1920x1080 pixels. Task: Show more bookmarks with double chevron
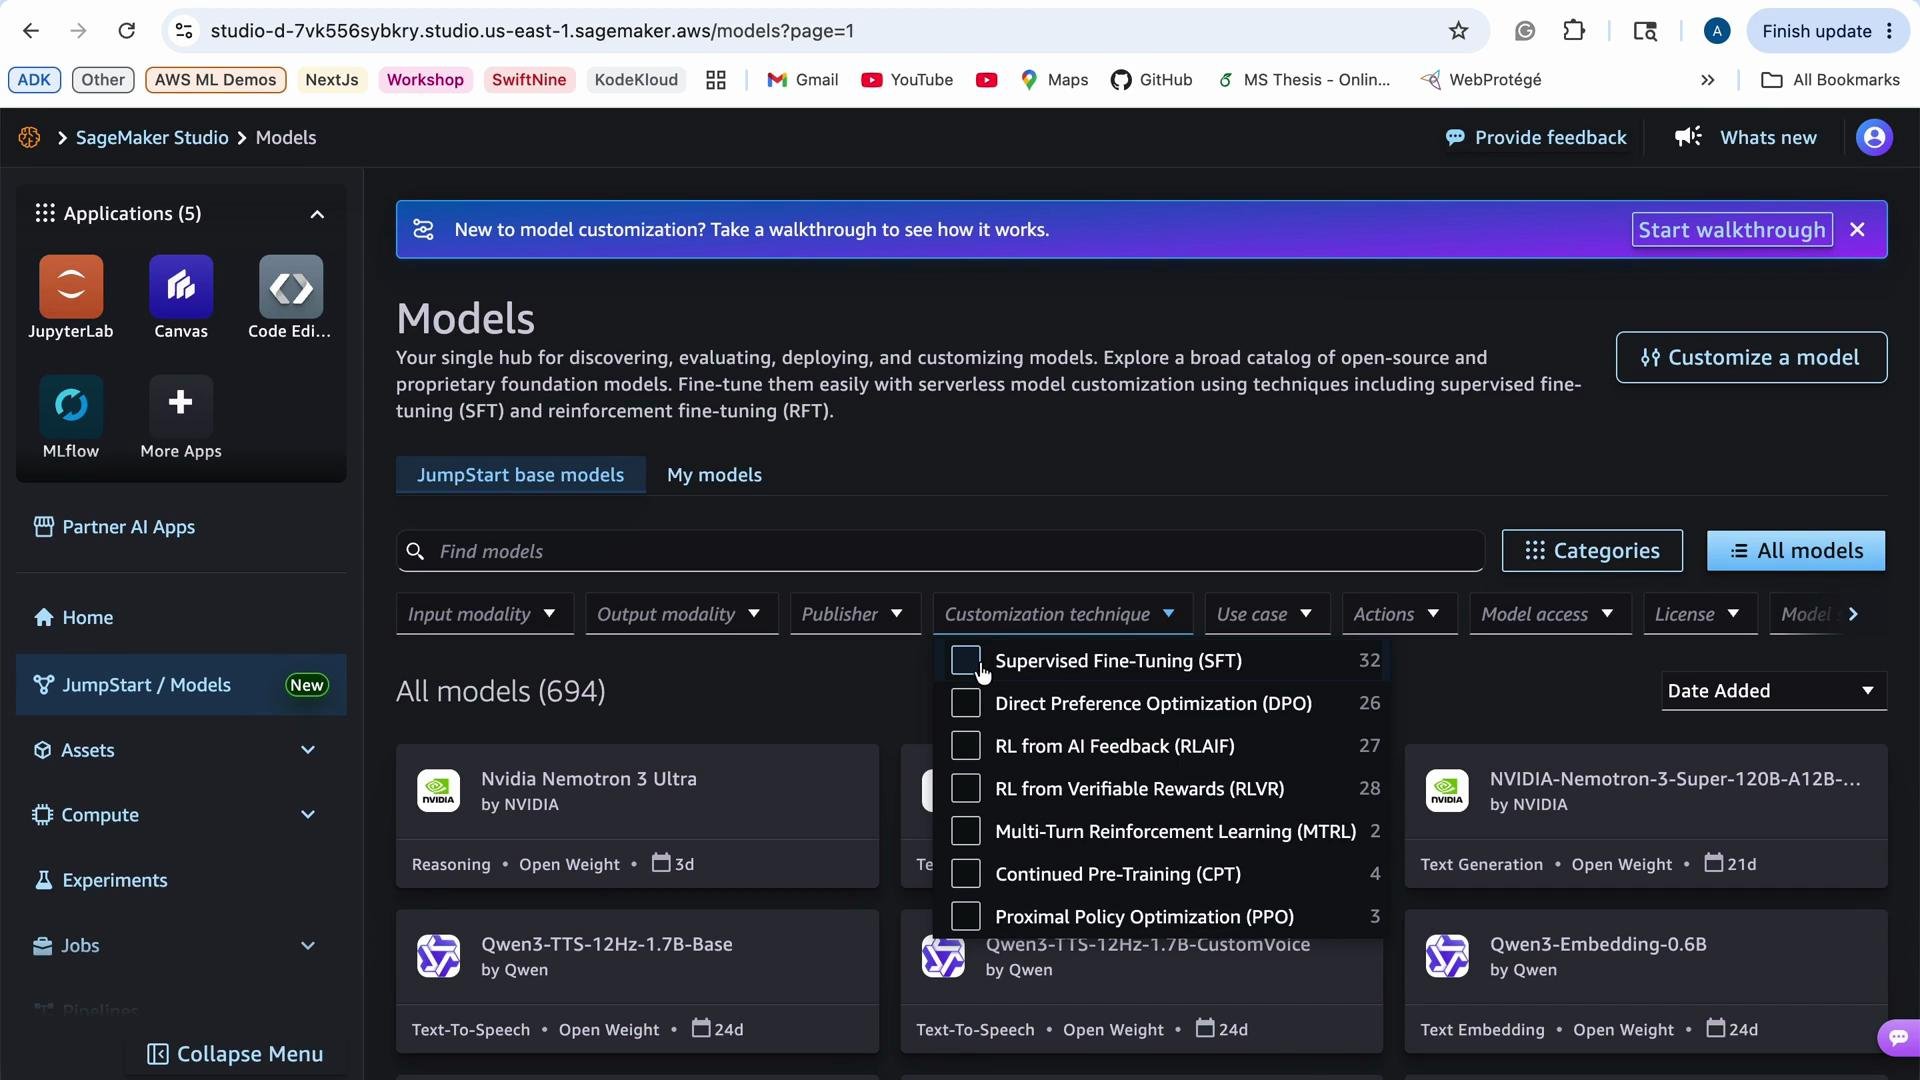[x=1707, y=80]
